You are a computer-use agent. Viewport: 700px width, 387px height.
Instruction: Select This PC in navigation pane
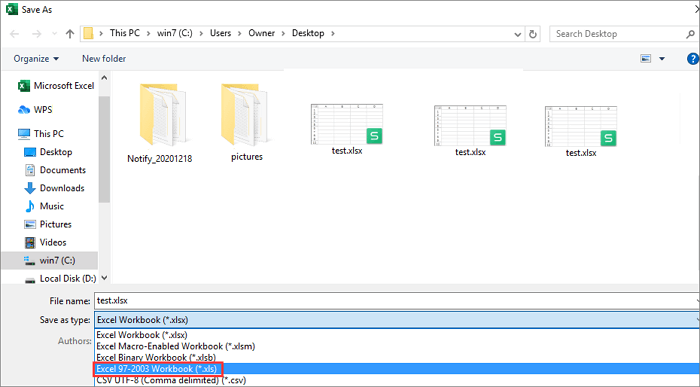[41, 133]
